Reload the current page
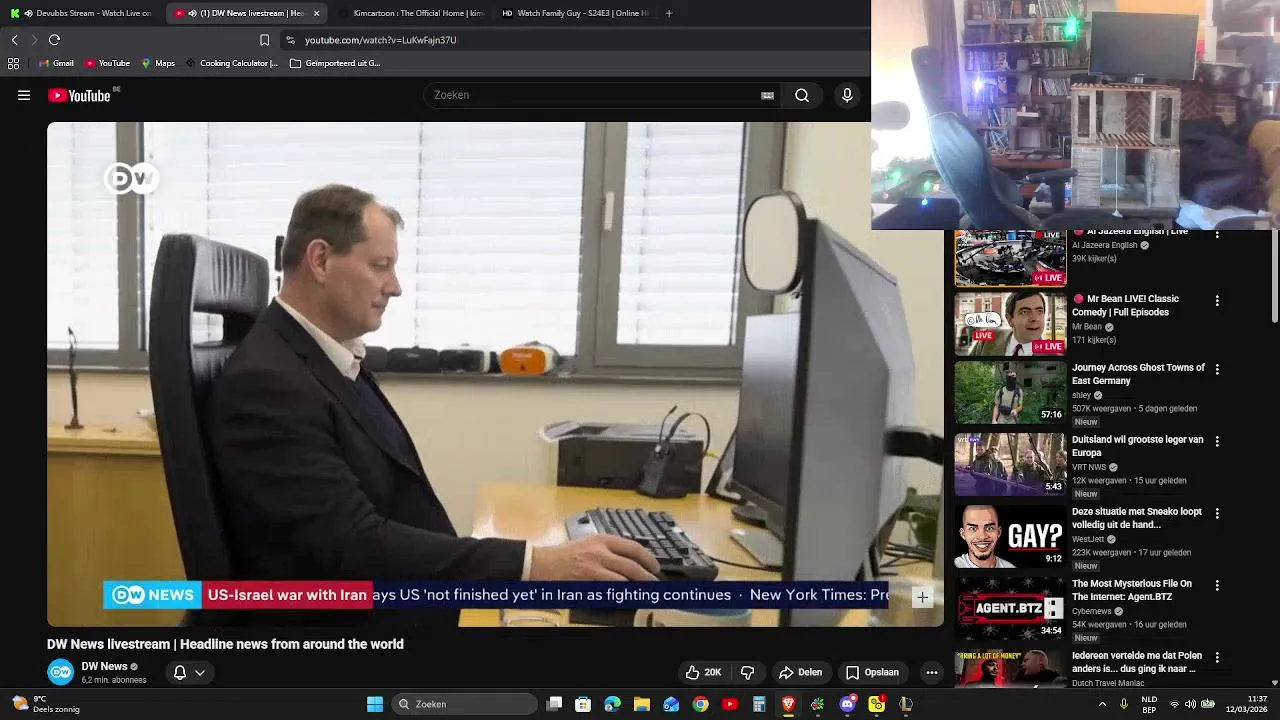 (x=54, y=40)
